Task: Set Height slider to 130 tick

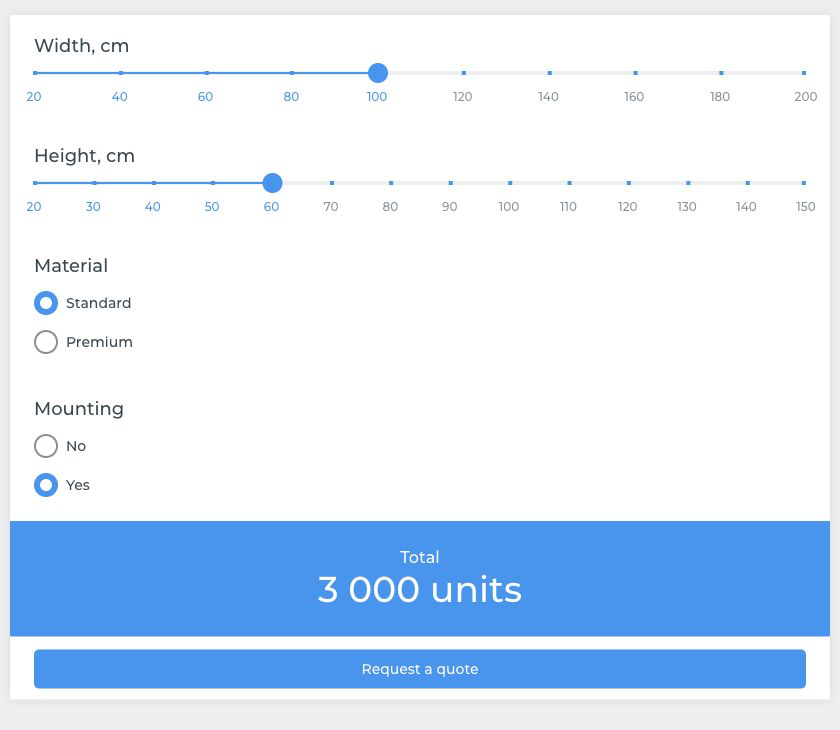Action: click(x=688, y=183)
